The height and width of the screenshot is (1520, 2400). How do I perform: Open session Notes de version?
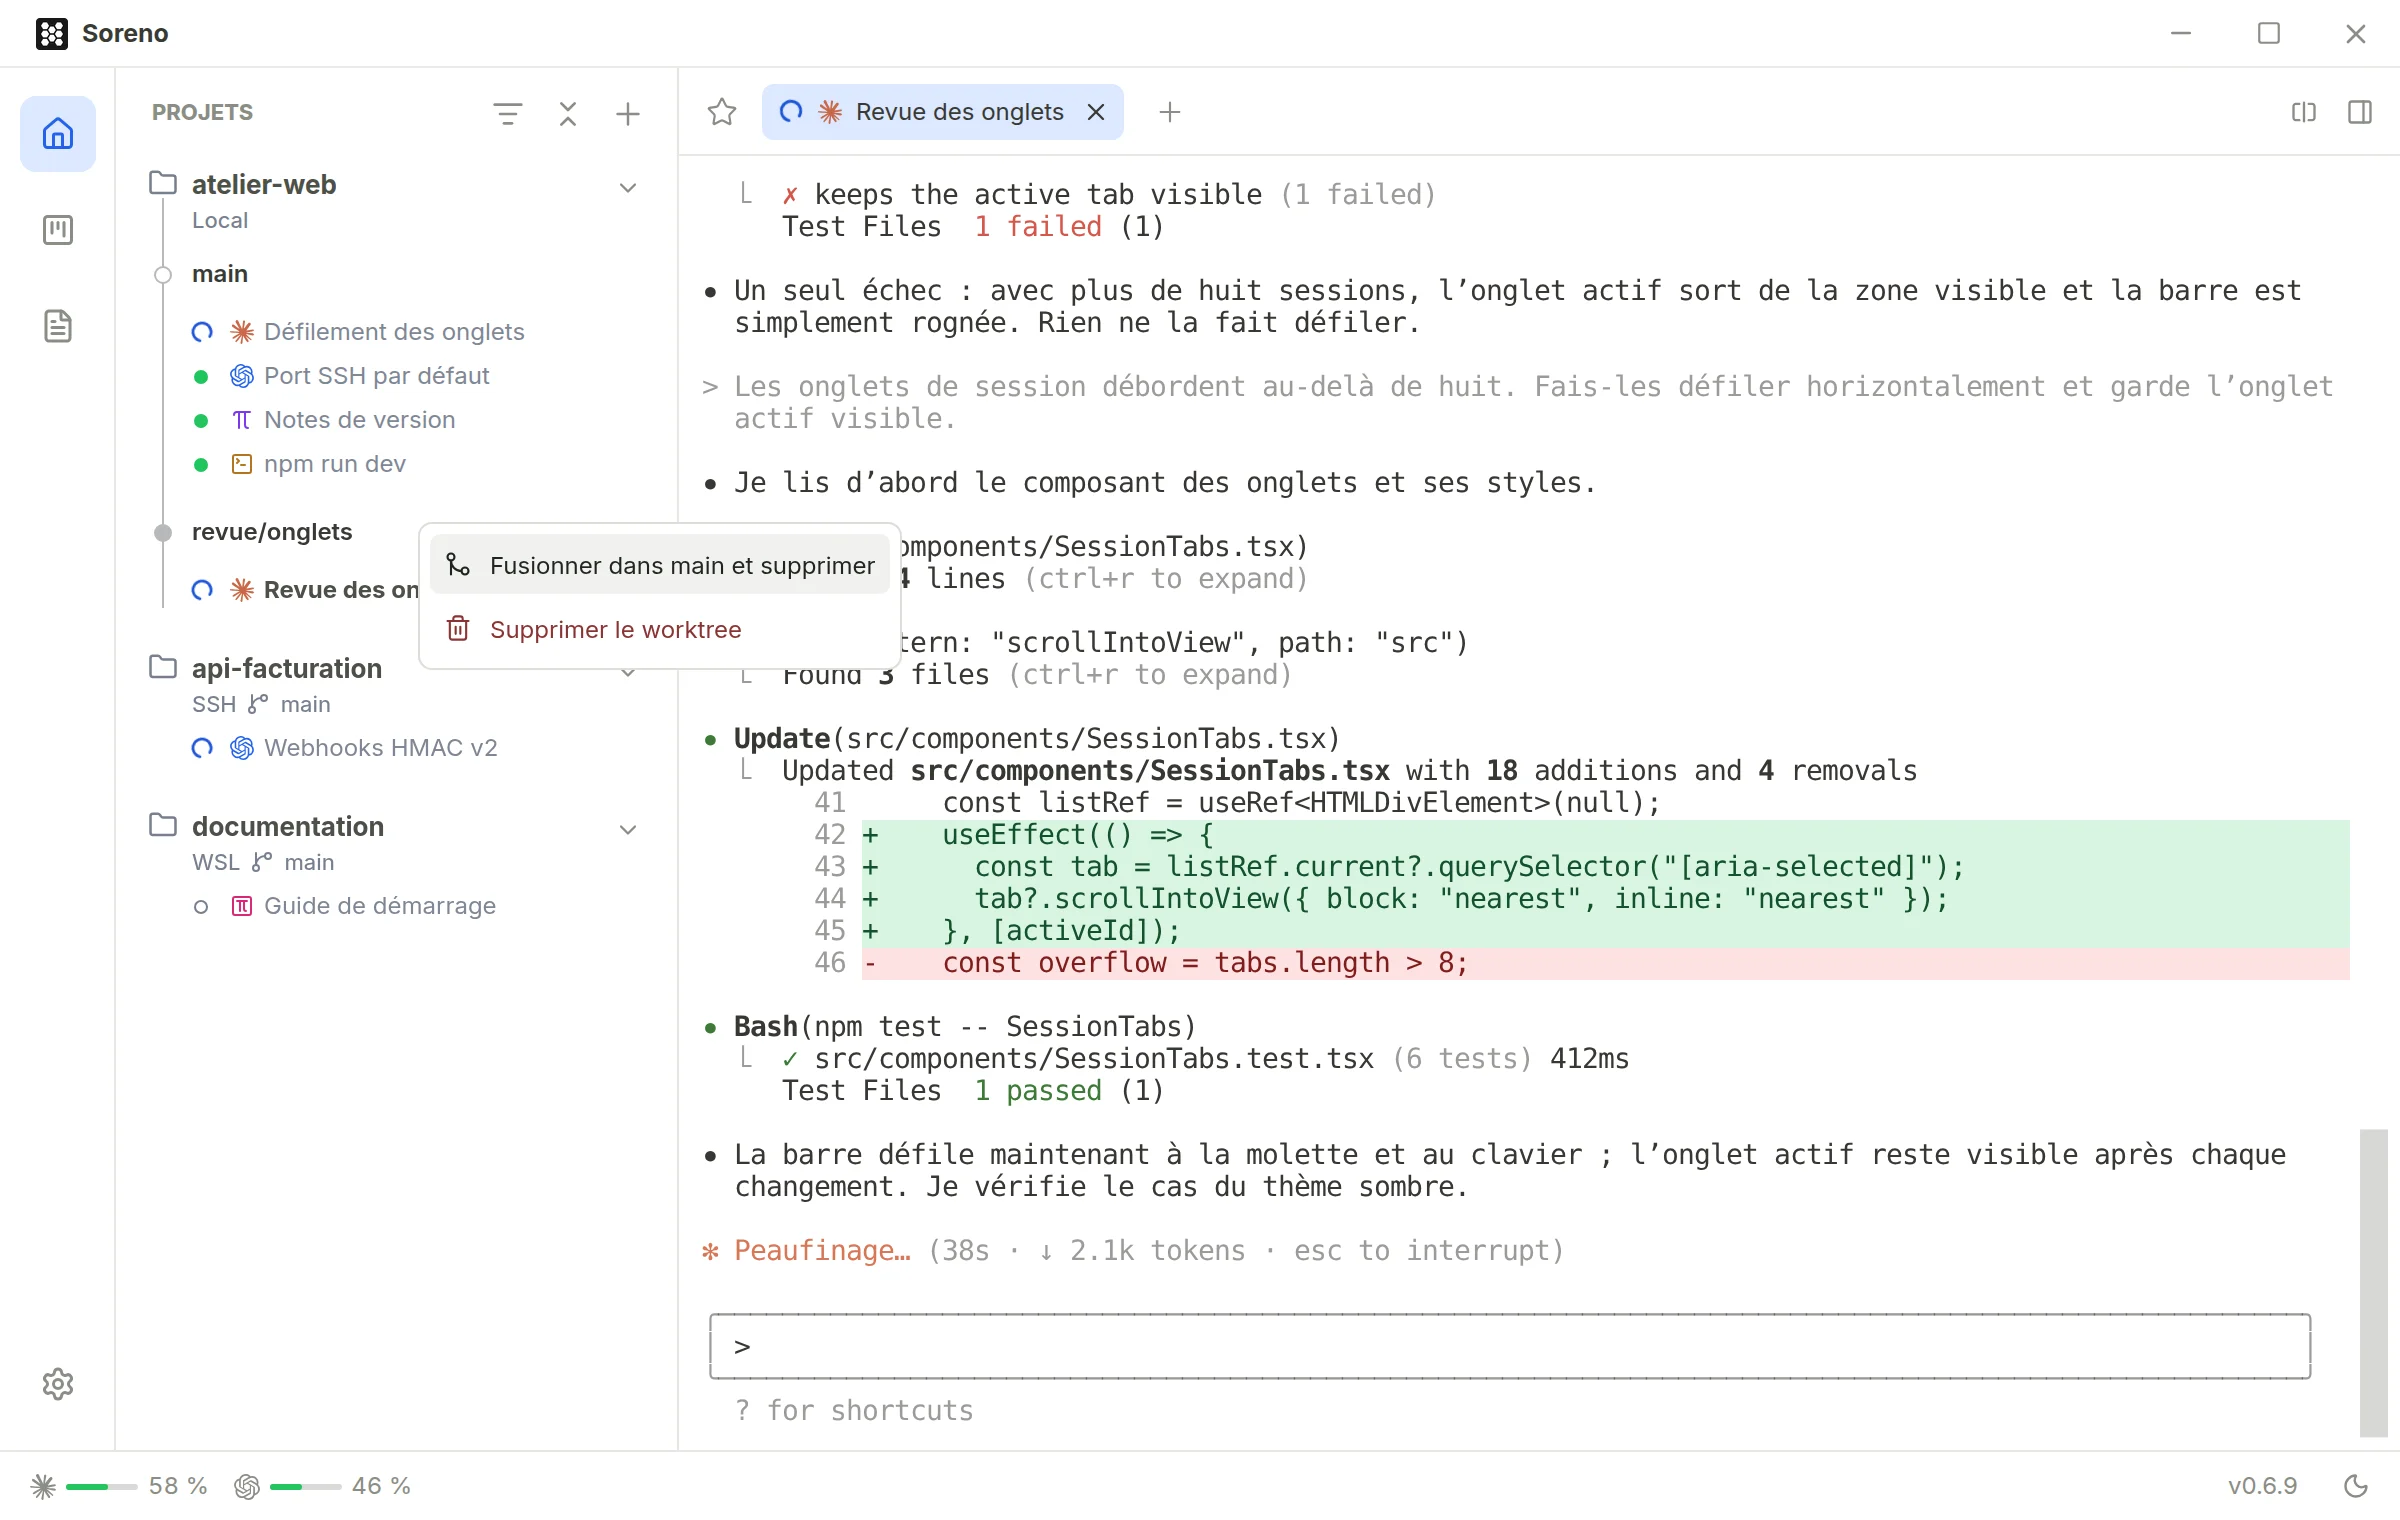pyautogui.click(x=359, y=419)
